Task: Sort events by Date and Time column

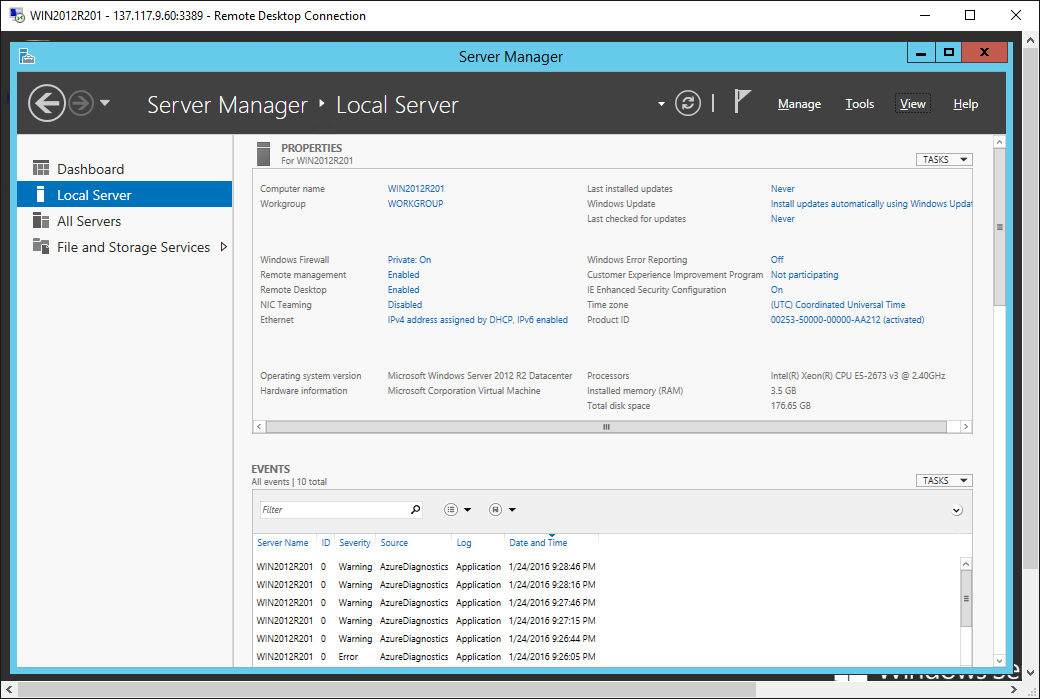Action: (x=538, y=542)
